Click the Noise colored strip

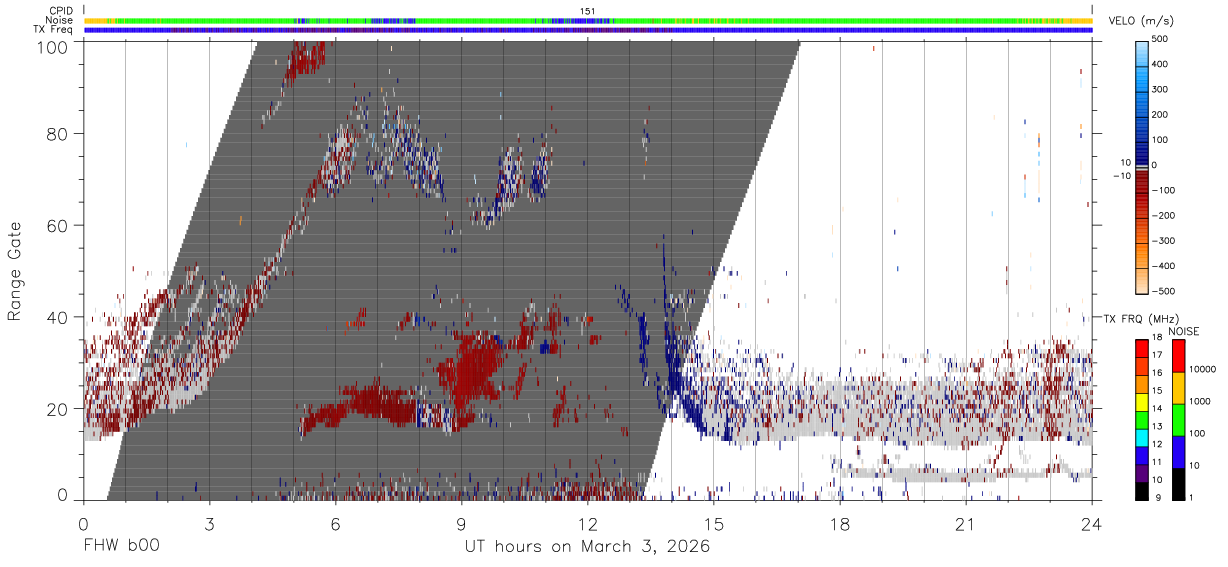588,20
